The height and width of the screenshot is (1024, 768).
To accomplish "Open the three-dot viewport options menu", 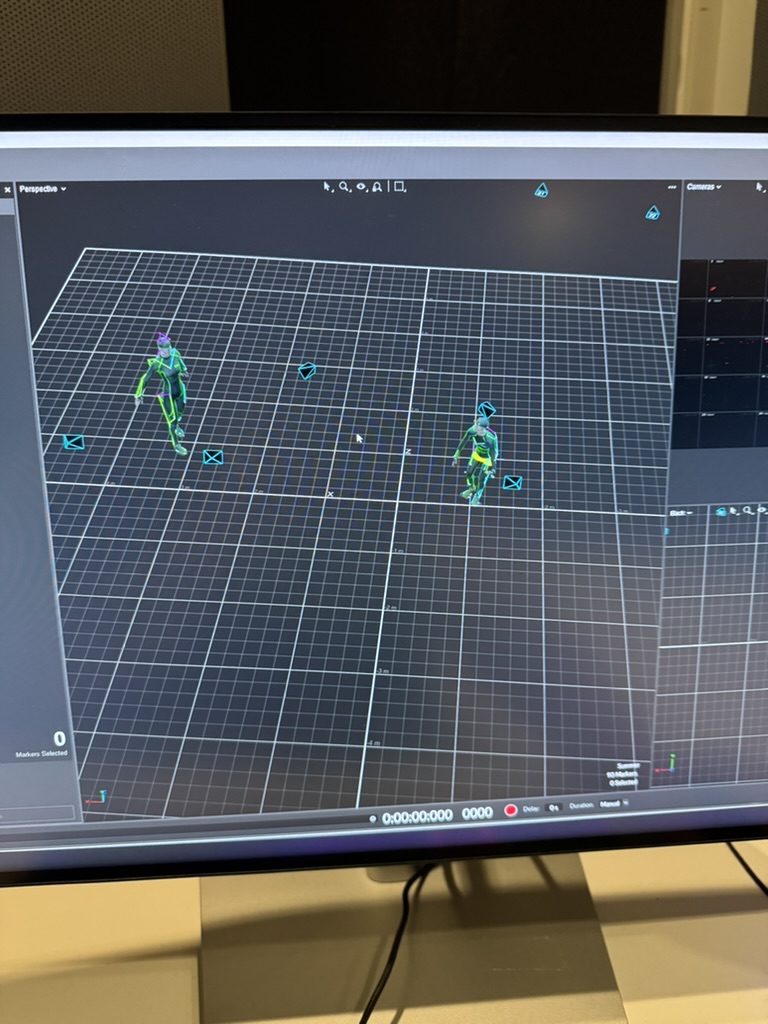I will coord(672,187).
